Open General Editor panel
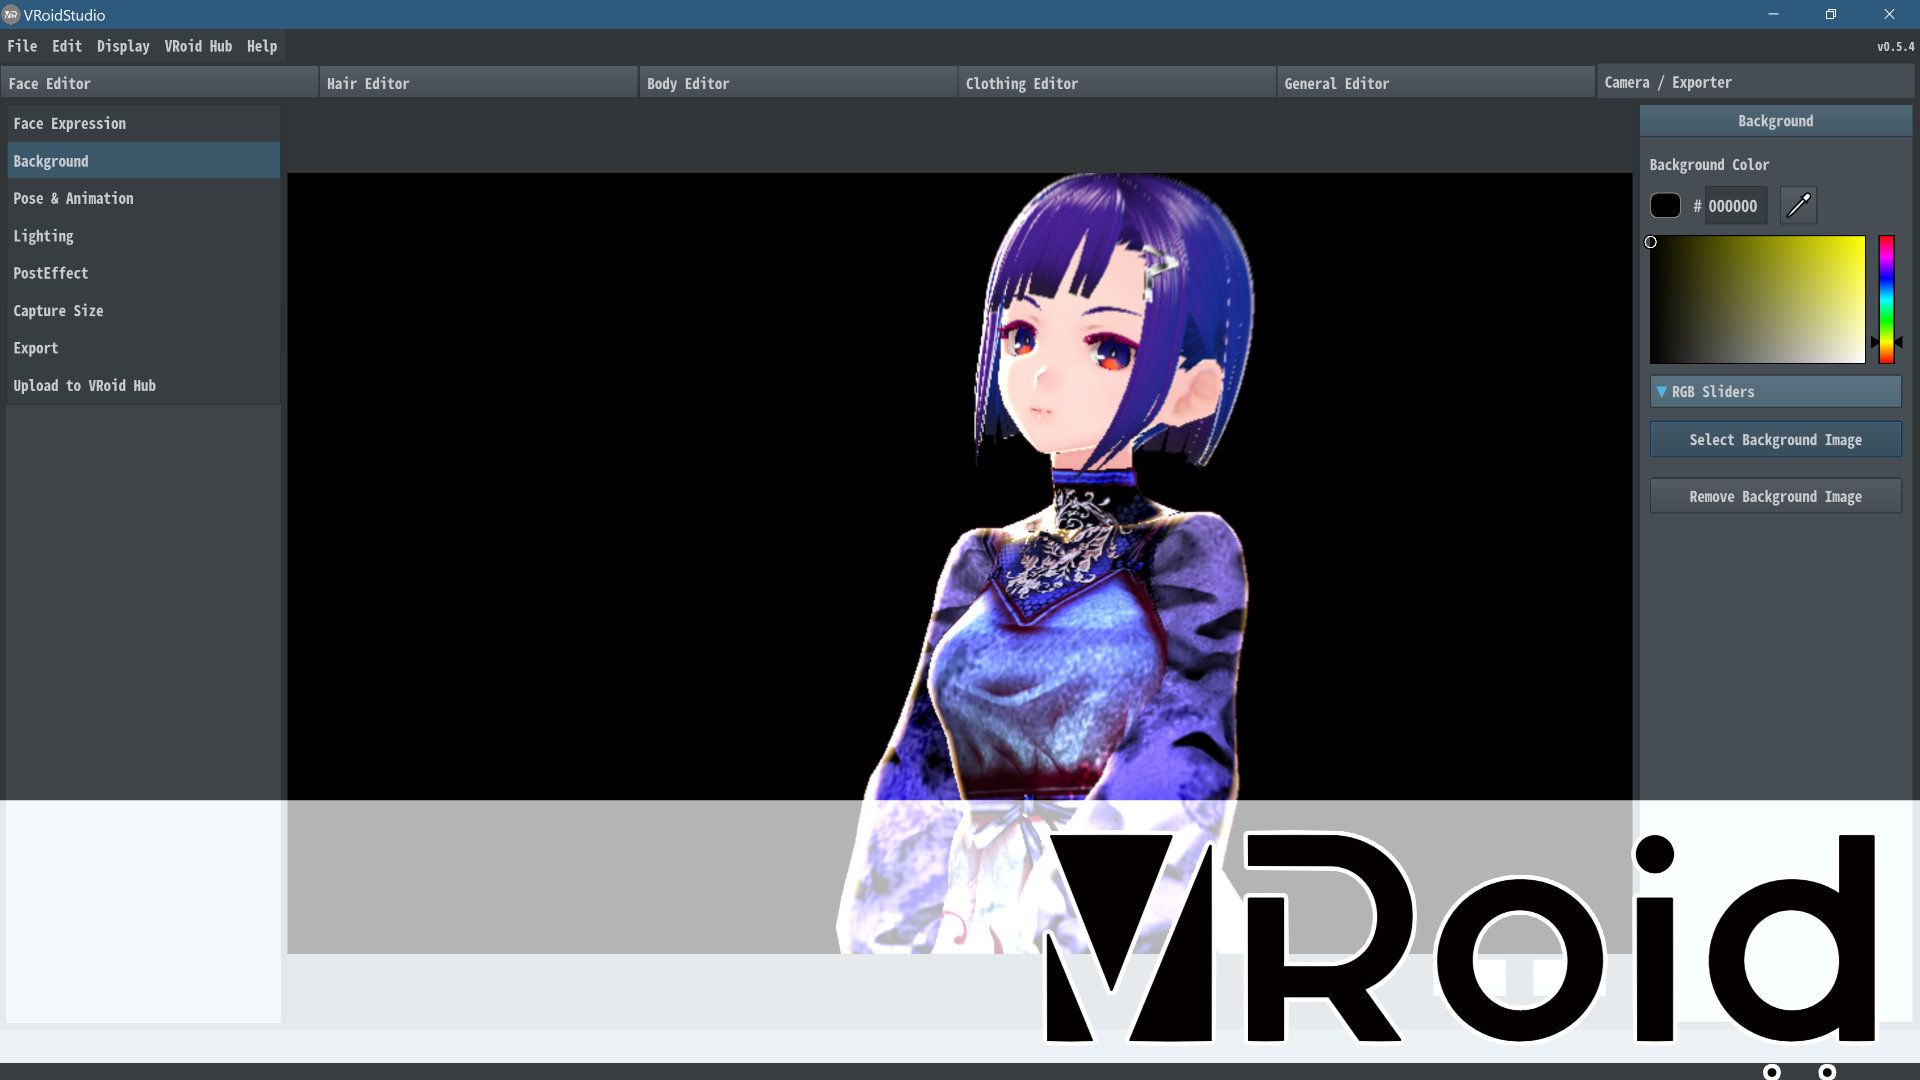 (1336, 82)
